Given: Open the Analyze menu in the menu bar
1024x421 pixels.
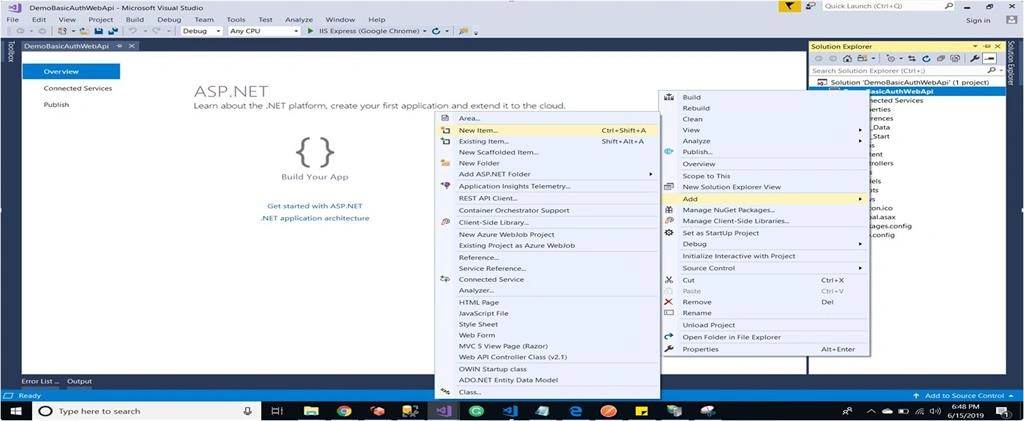Looking at the screenshot, I should 298,20.
